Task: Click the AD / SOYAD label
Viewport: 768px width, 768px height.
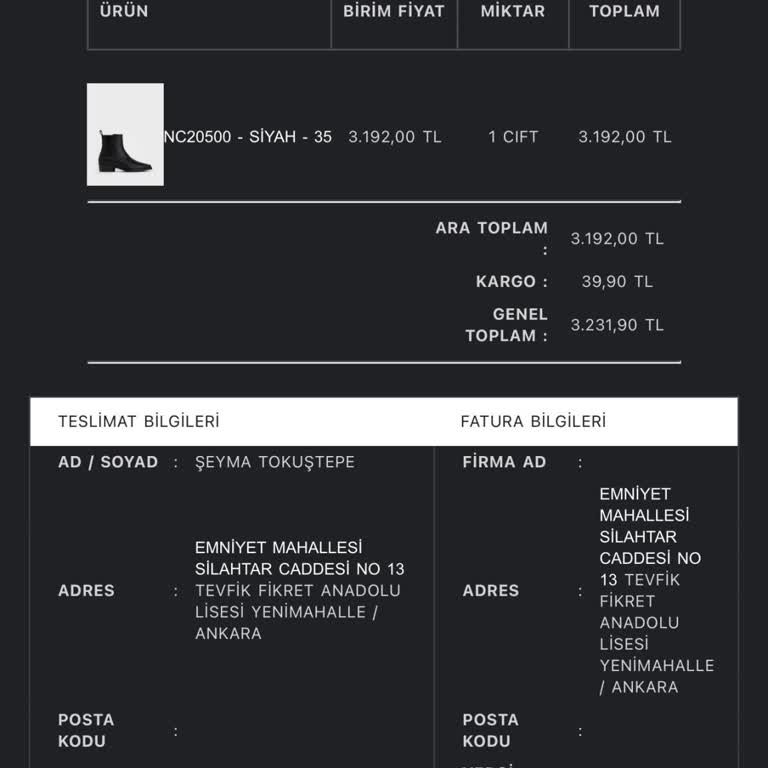Action: [108, 462]
